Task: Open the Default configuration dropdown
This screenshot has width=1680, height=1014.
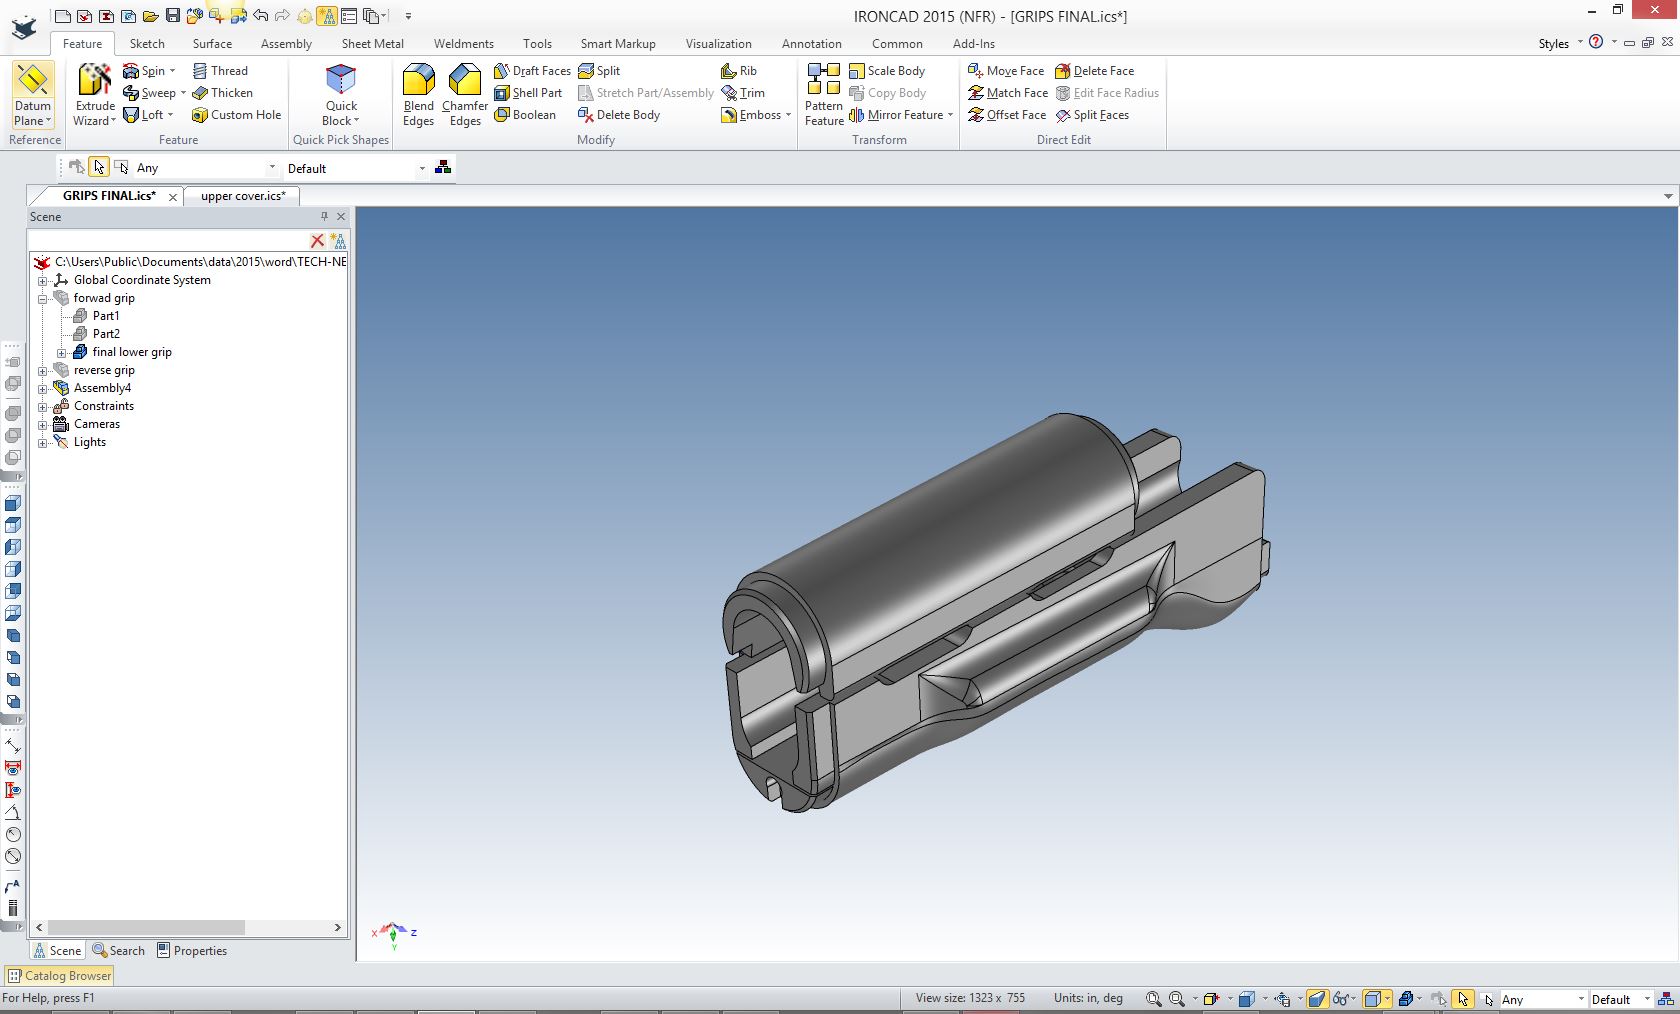Action: (x=422, y=169)
